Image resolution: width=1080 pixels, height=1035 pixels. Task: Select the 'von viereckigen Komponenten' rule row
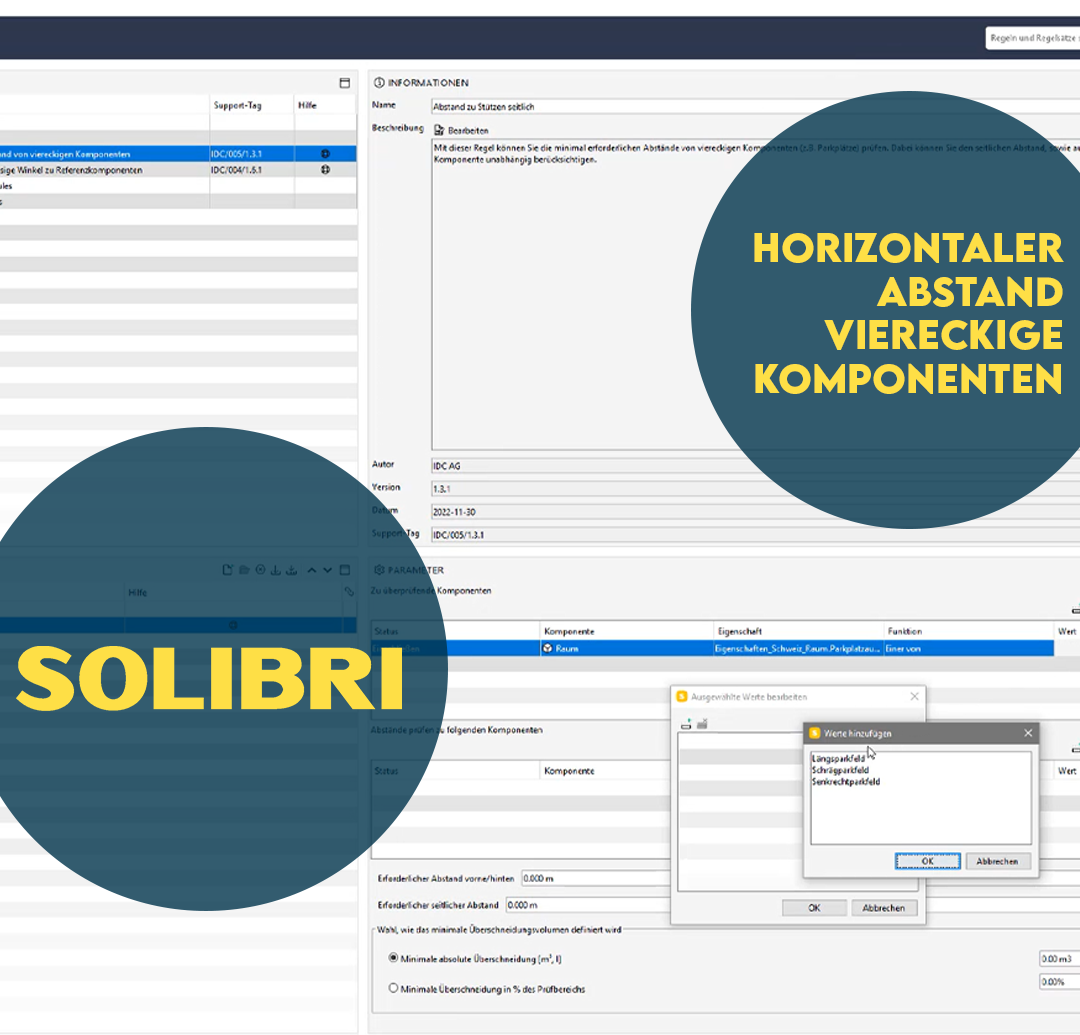click(178, 154)
